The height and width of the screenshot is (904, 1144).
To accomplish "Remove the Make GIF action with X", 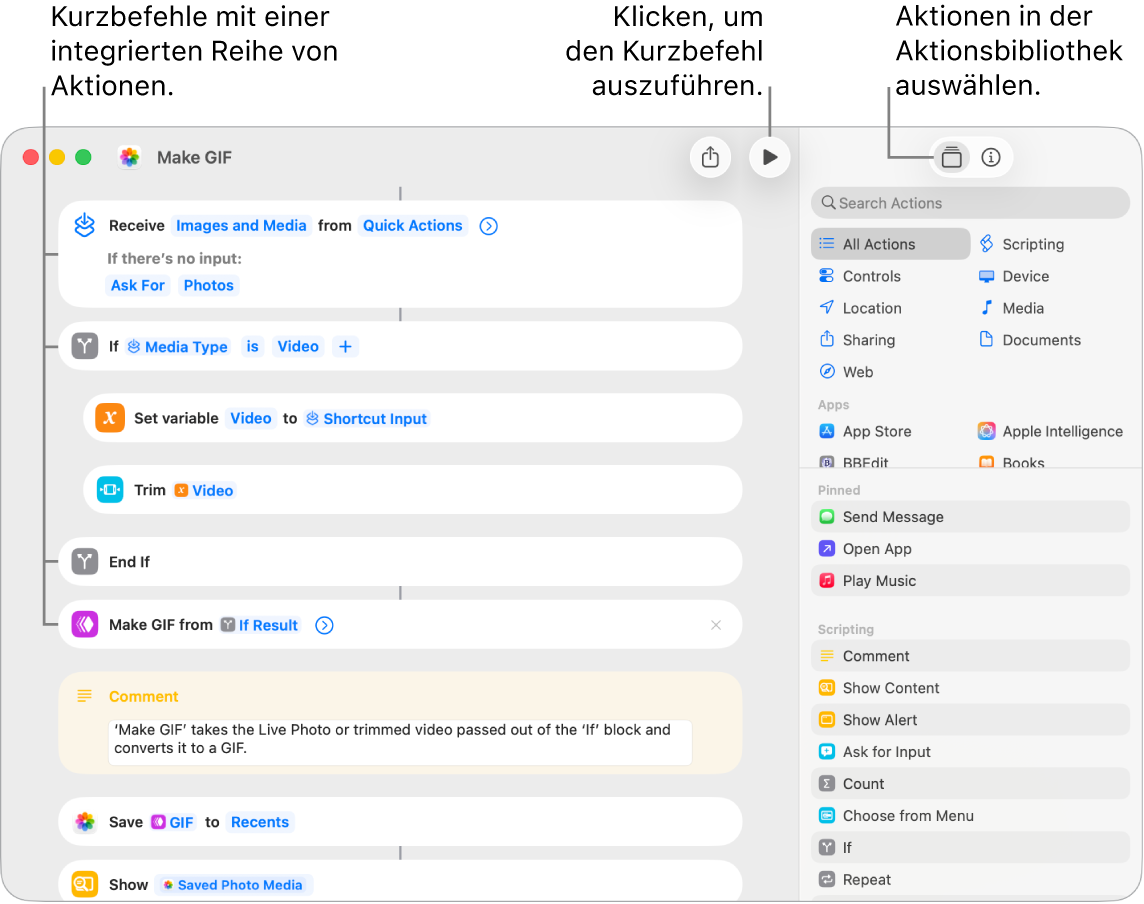I will click(716, 625).
